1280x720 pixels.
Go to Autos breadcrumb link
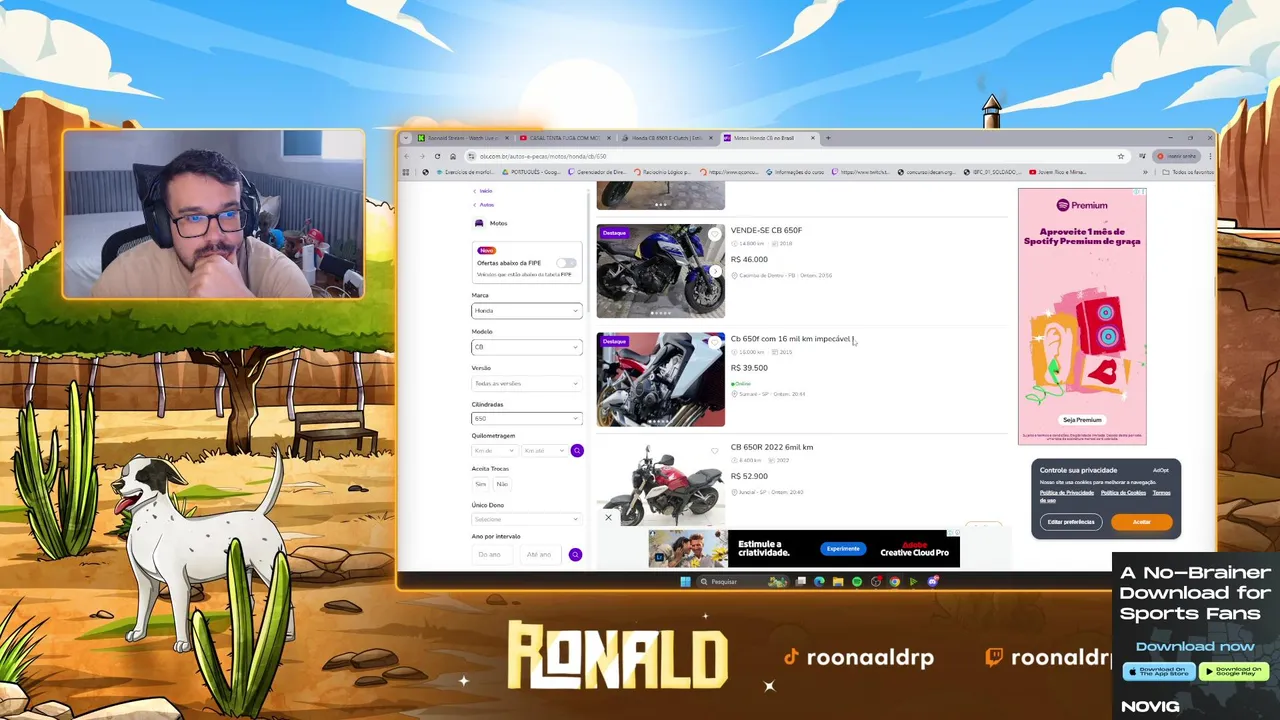[487, 205]
